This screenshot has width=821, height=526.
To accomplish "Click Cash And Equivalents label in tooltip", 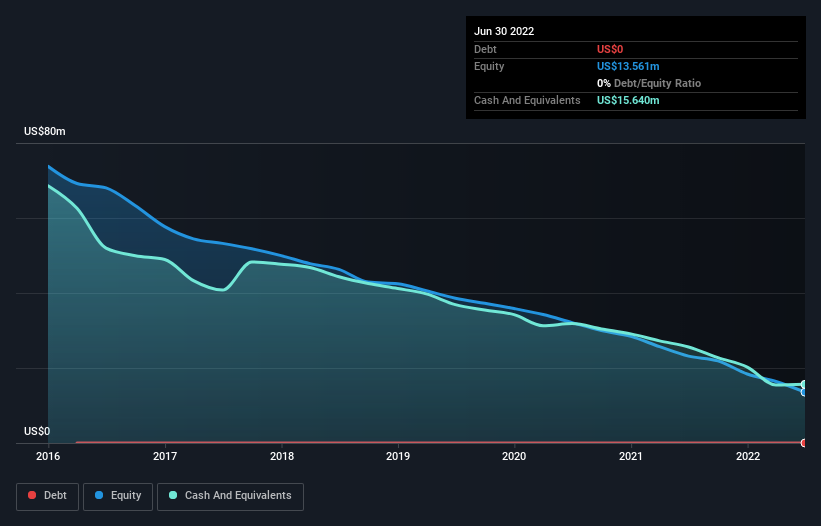I will point(527,100).
